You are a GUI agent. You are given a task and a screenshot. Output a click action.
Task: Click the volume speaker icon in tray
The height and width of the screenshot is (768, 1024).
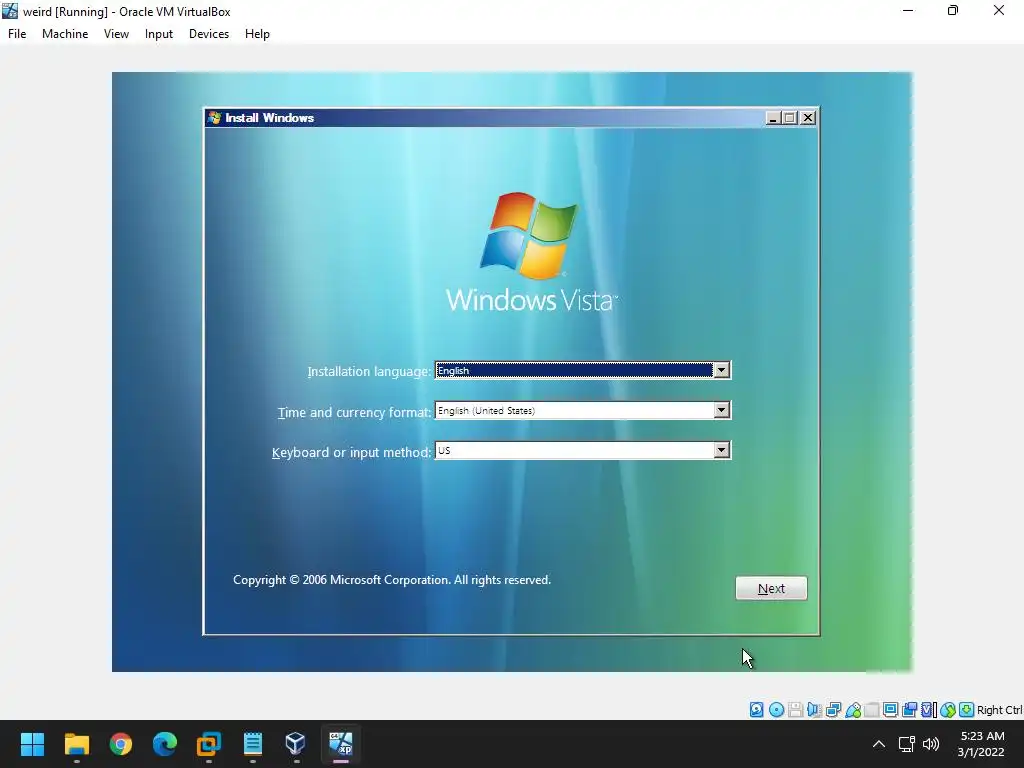coord(931,744)
